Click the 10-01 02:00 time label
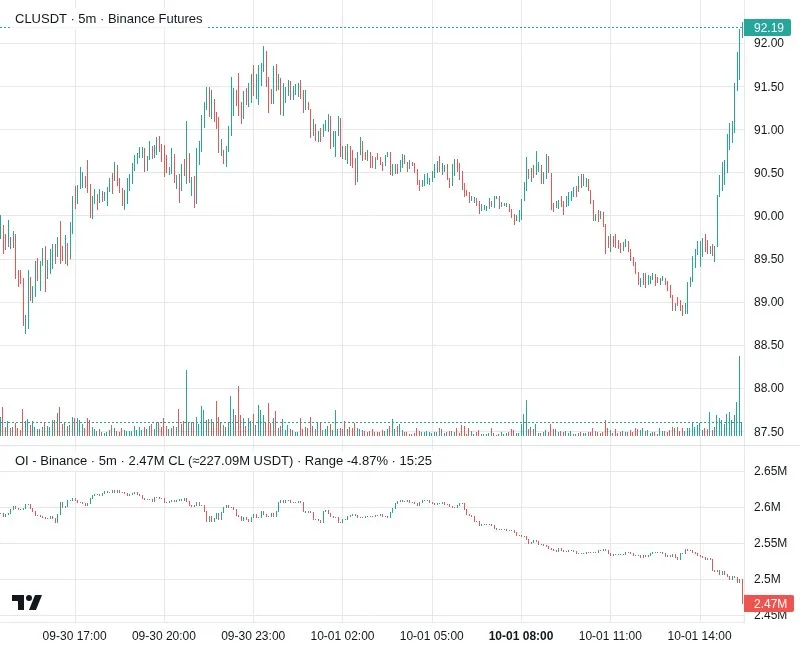The width and height of the screenshot is (800, 650). click(342, 636)
